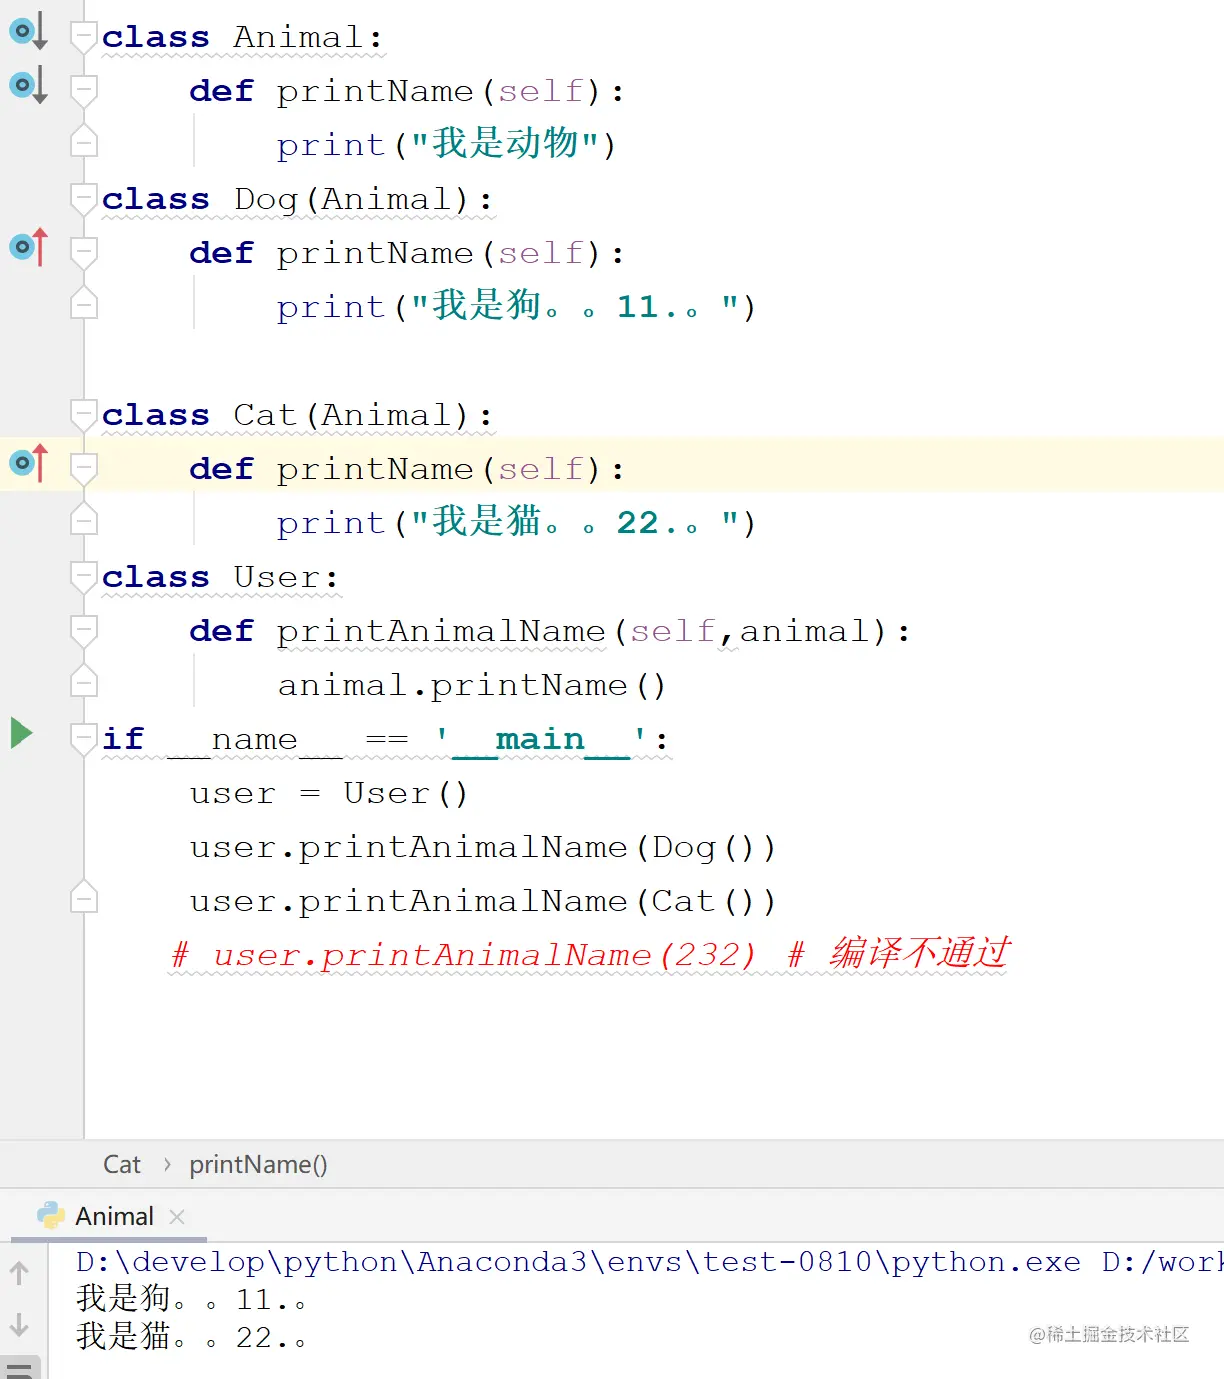This screenshot has width=1224, height=1379.
Task: Close the Animal run tab
Action: (177, 1217)
